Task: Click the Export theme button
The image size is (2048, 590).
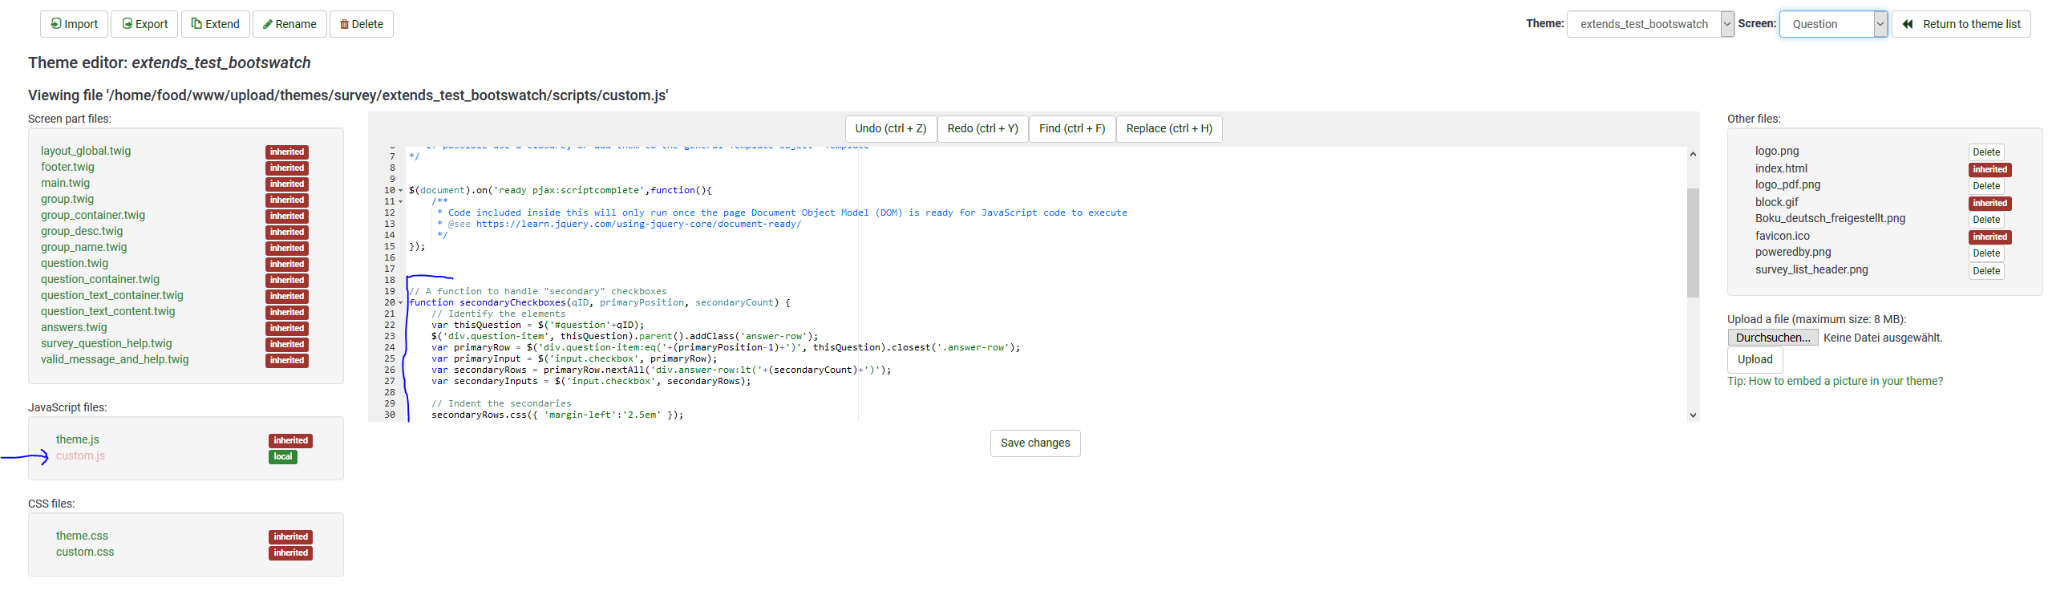Action: tap(144, 24)
